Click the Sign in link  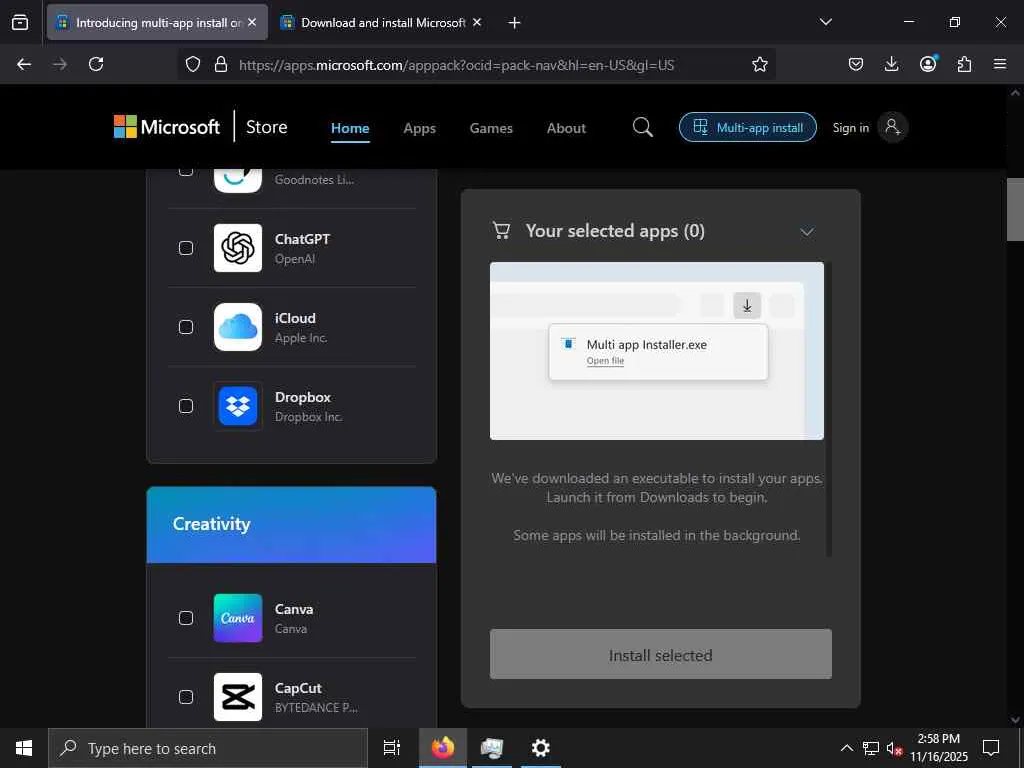click(x=850, y=128)
